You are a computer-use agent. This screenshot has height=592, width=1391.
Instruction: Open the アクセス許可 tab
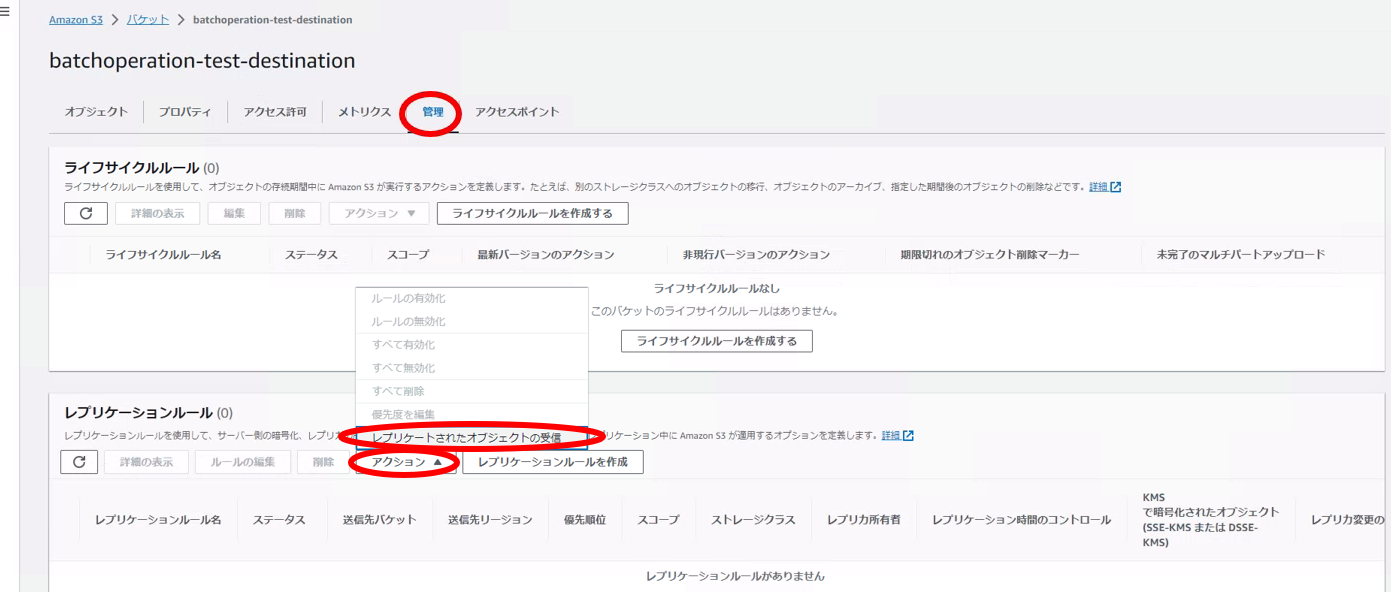(275, 112)
